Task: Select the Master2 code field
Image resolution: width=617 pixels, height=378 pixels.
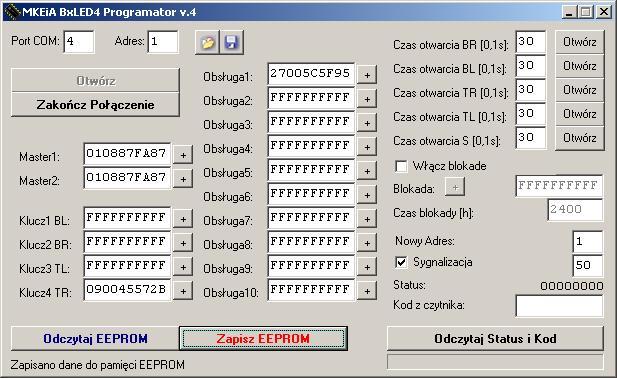Action: tap(127, 178)
